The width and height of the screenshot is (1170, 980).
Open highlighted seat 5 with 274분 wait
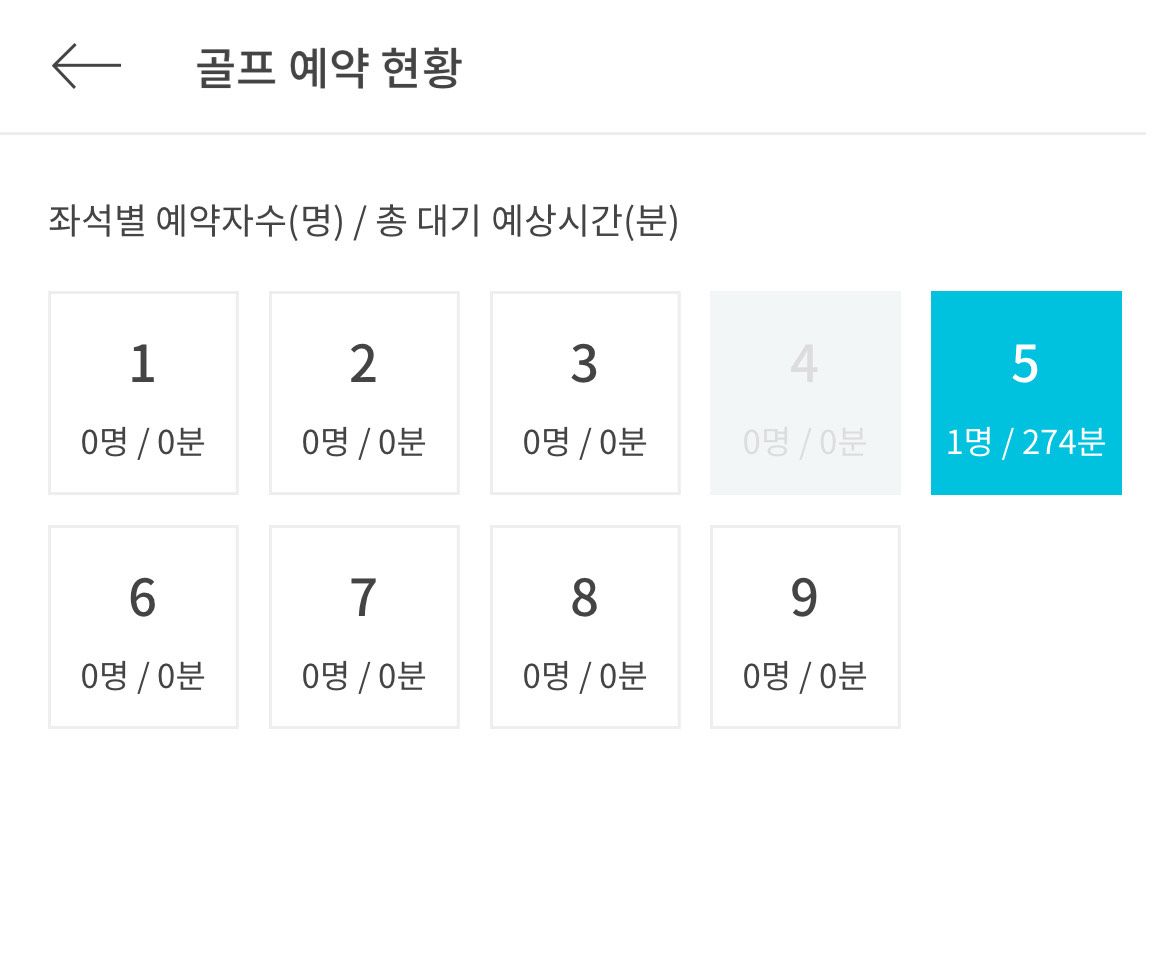point(1026,393)
